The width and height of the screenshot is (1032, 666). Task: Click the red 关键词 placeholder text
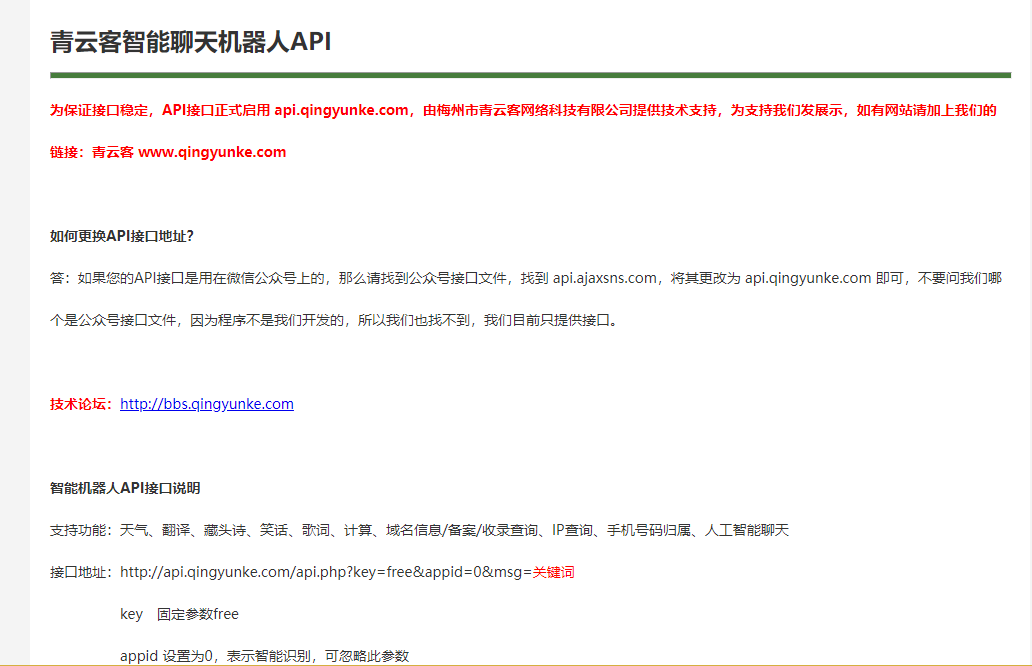tap(554, 573)
